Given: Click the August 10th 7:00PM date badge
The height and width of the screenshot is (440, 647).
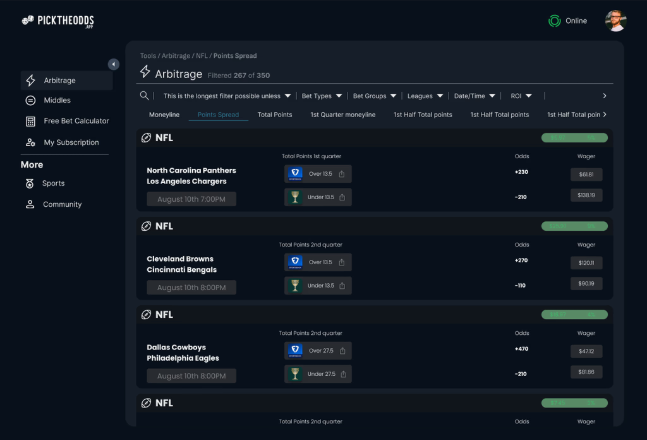Looking at the screenshot, I should coord(191,199).
